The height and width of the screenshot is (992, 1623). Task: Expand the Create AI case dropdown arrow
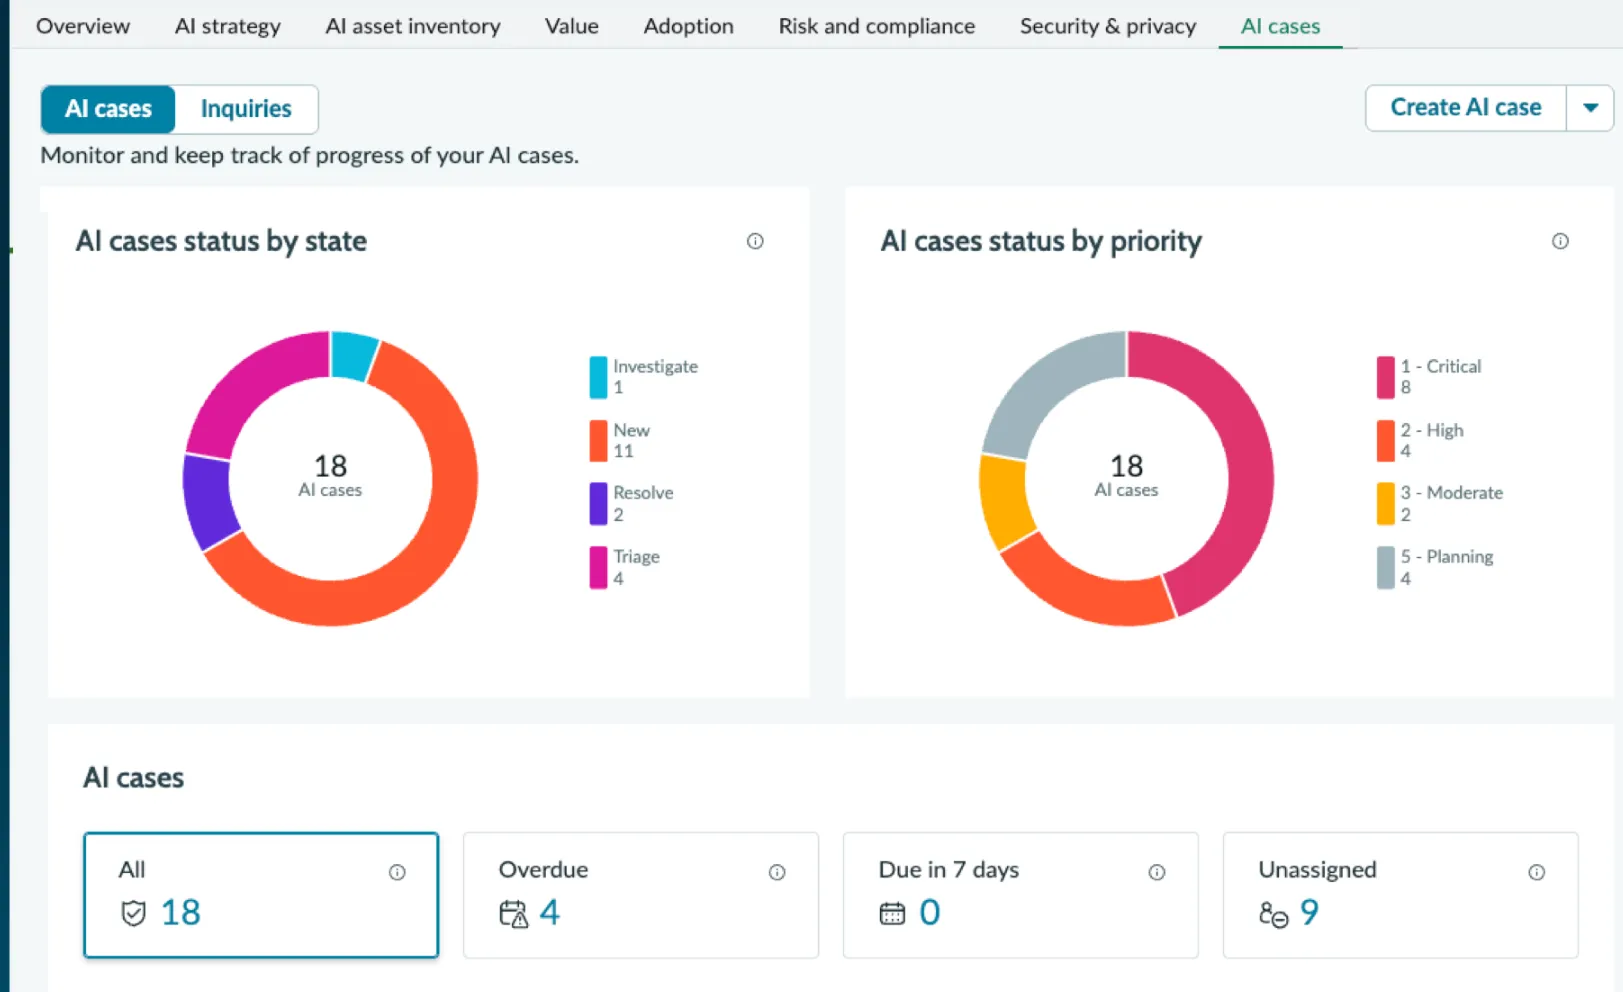(x=1590, y=108)
